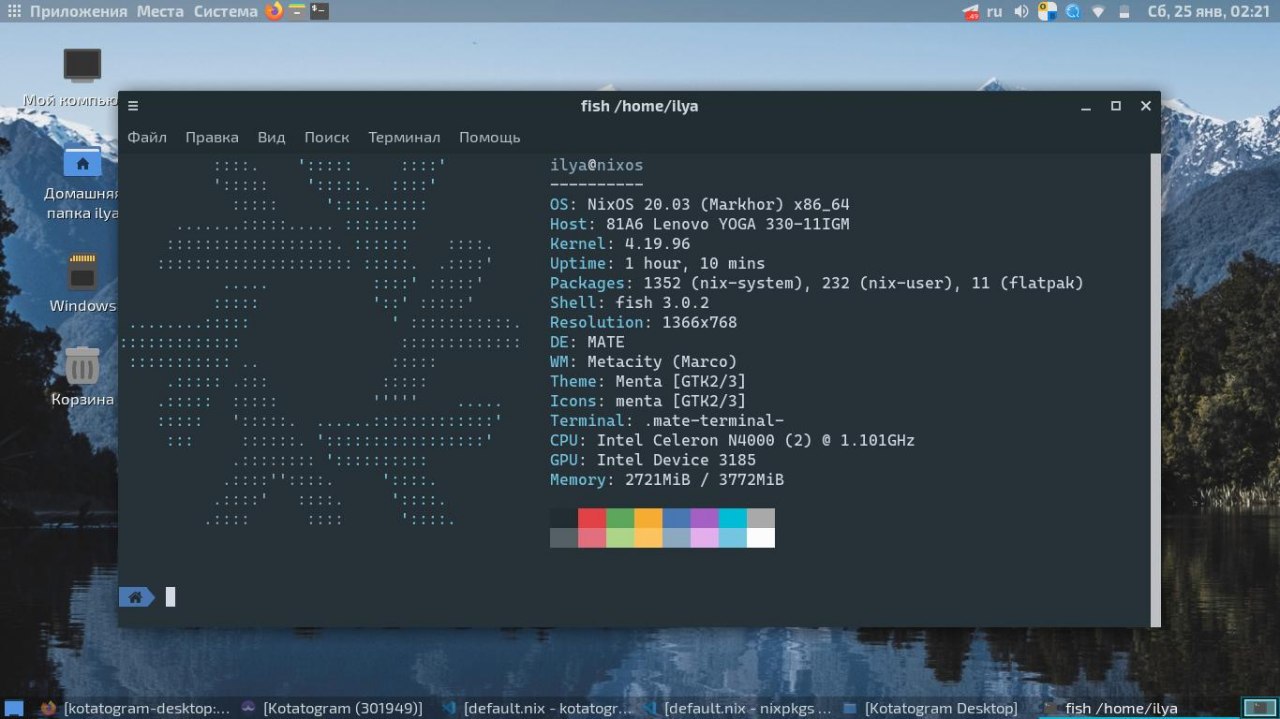Click the Shell: fish 3.0.2 line

click(629, 303)
